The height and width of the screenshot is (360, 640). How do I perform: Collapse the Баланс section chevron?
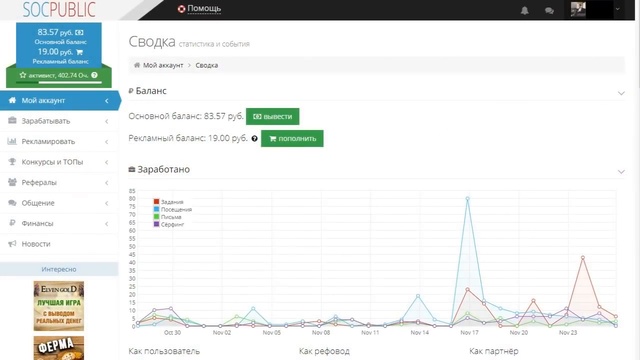click(x=621, y=93)
